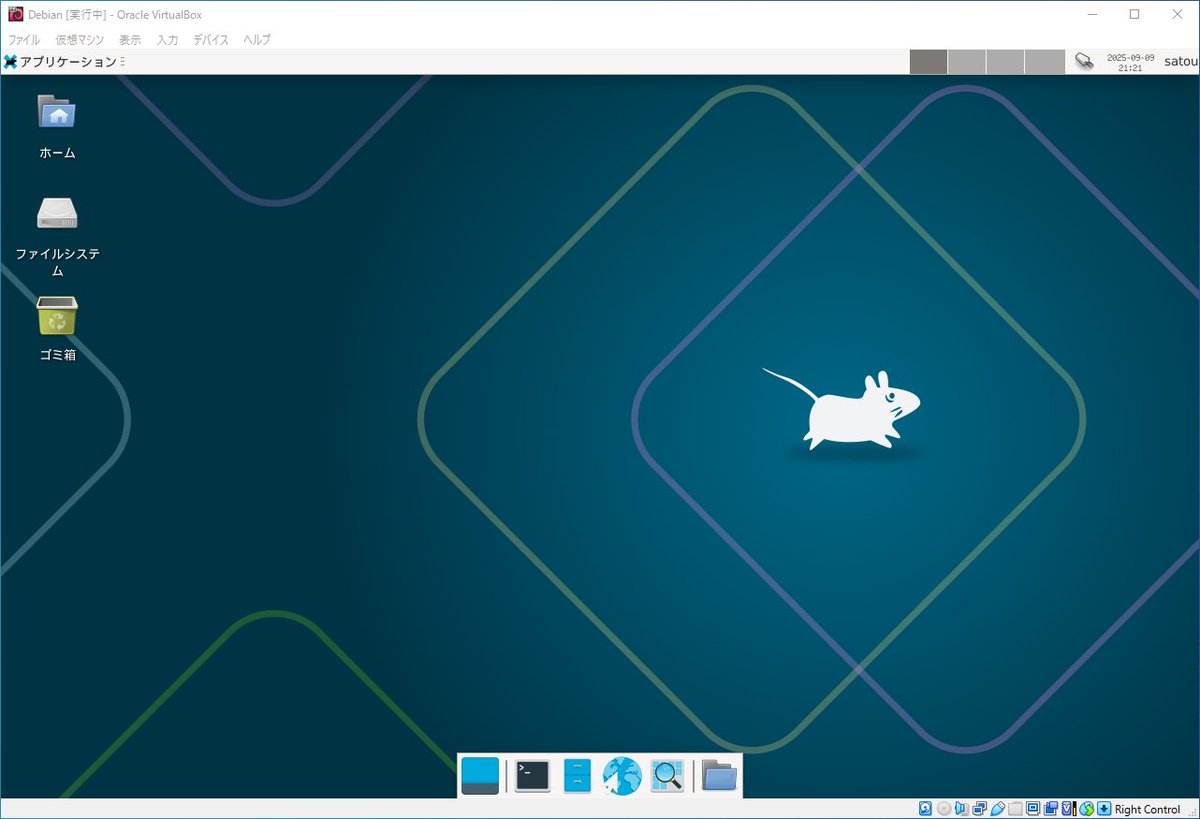Image resolution: width=1200 pixels, height=819 pixels.
Task: Open the 仮想マシン menu
Action: [79, 40]
